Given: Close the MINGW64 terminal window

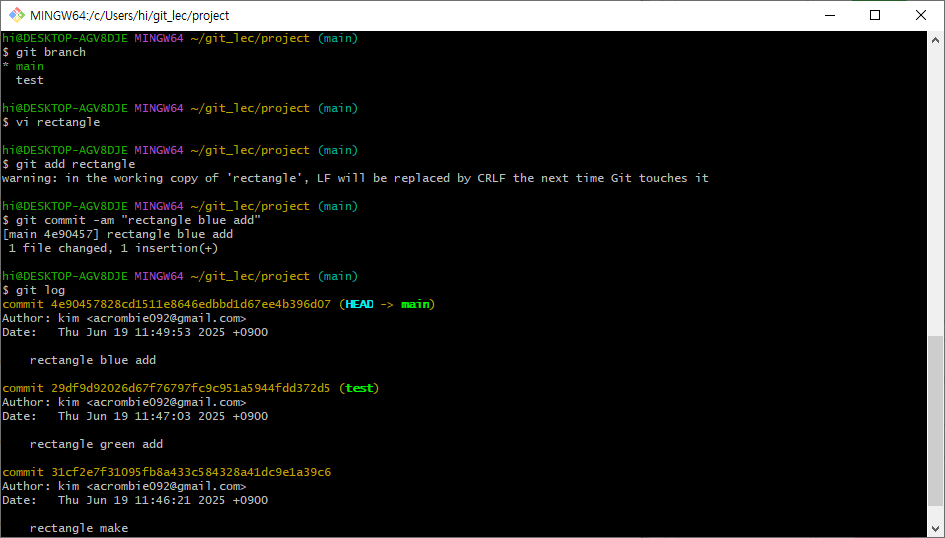Looking at the screenshot, I should click(x=921, y=15).
